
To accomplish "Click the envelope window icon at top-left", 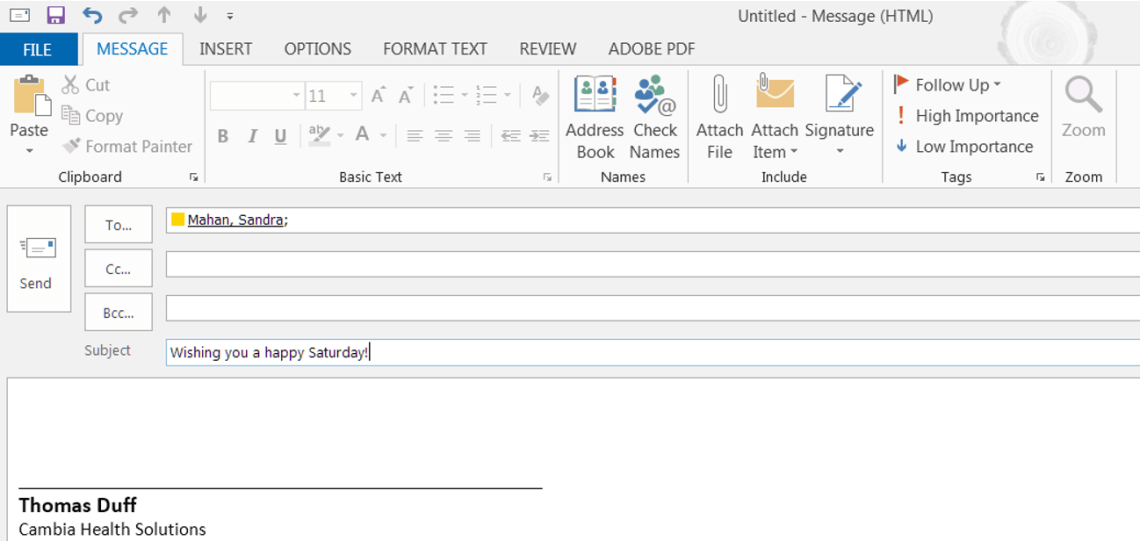I will coord(19,15).
